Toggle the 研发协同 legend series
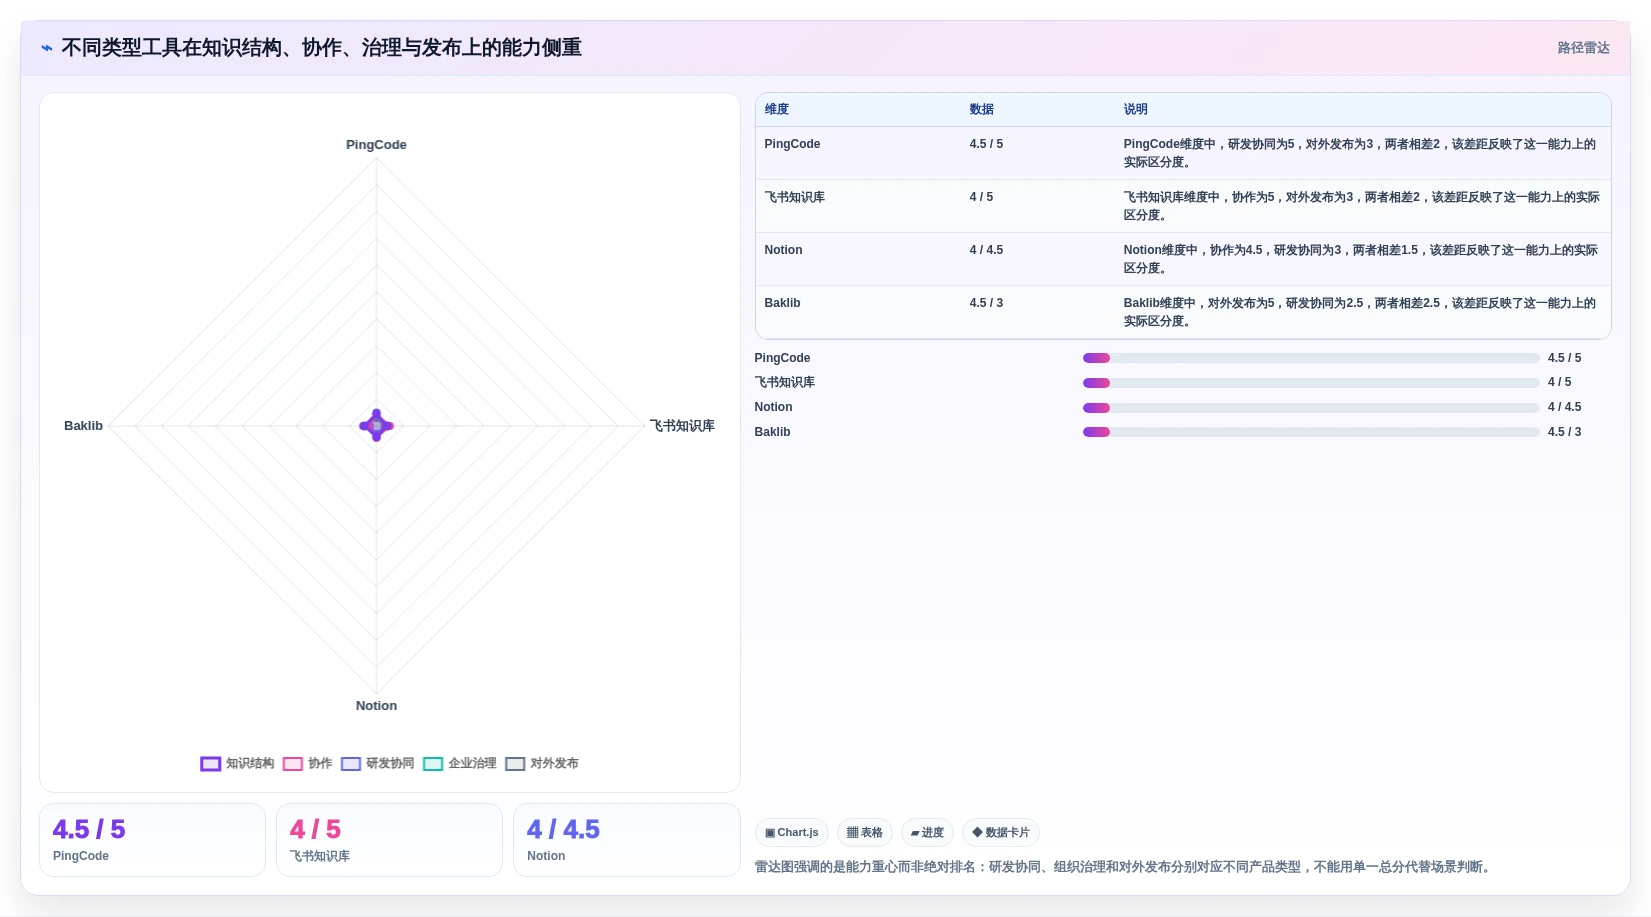 pos(377,763)
